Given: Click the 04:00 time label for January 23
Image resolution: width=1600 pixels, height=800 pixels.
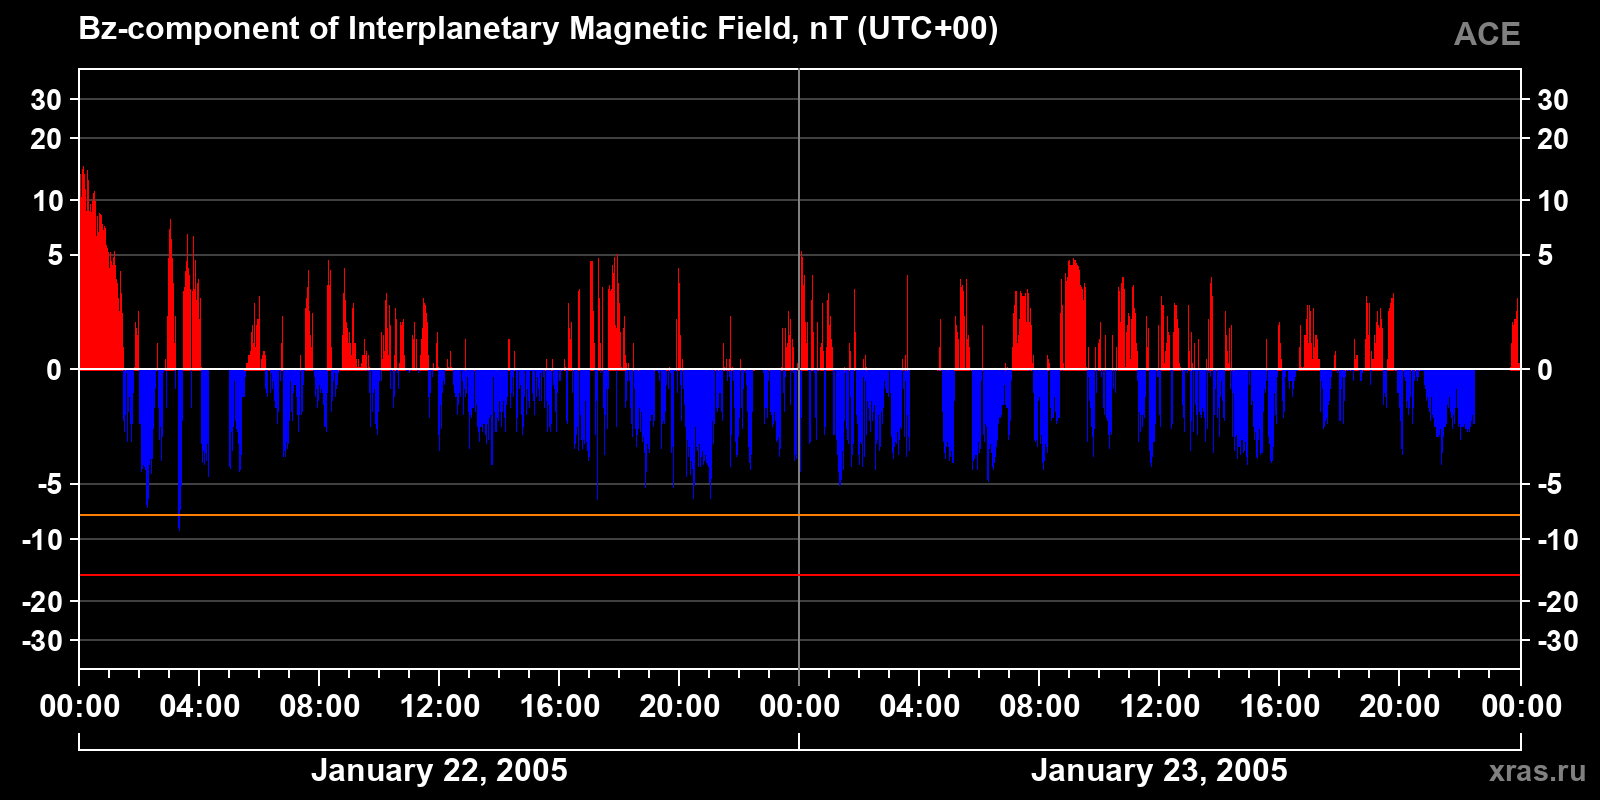Looking at the screenshot, I should coord(920,707).
